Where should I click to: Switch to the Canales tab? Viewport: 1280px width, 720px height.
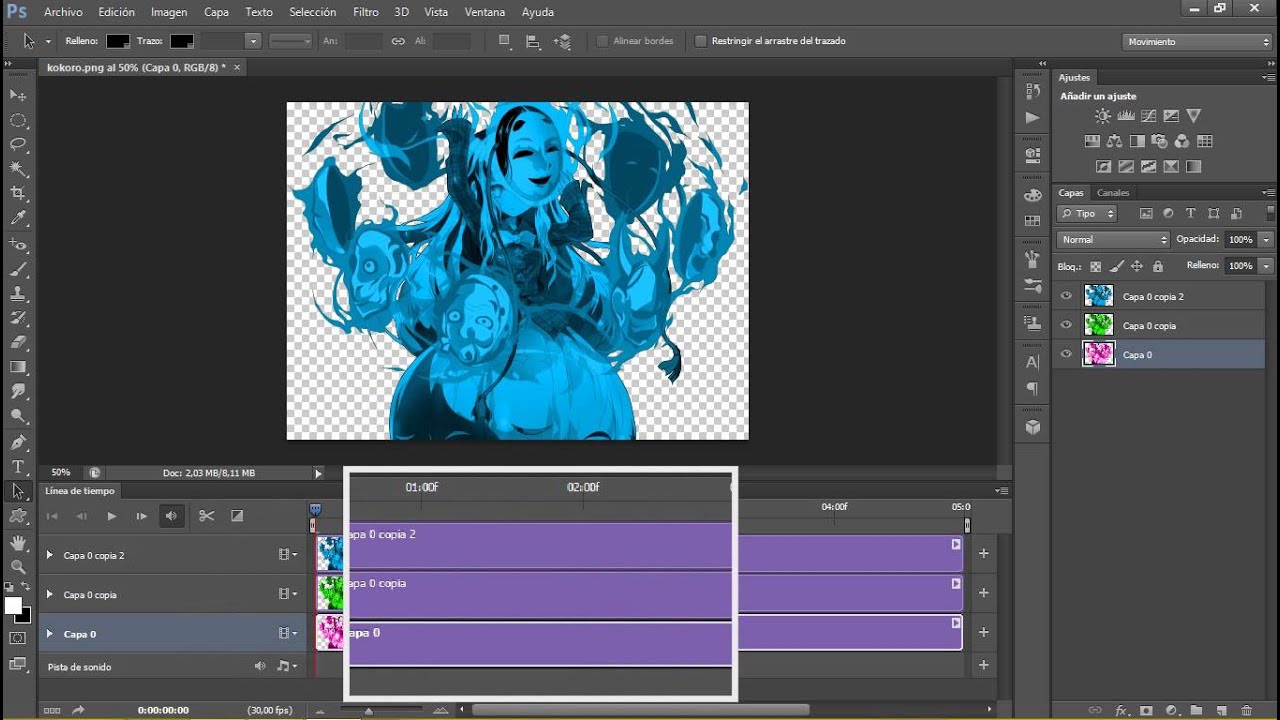[1113, 193]
